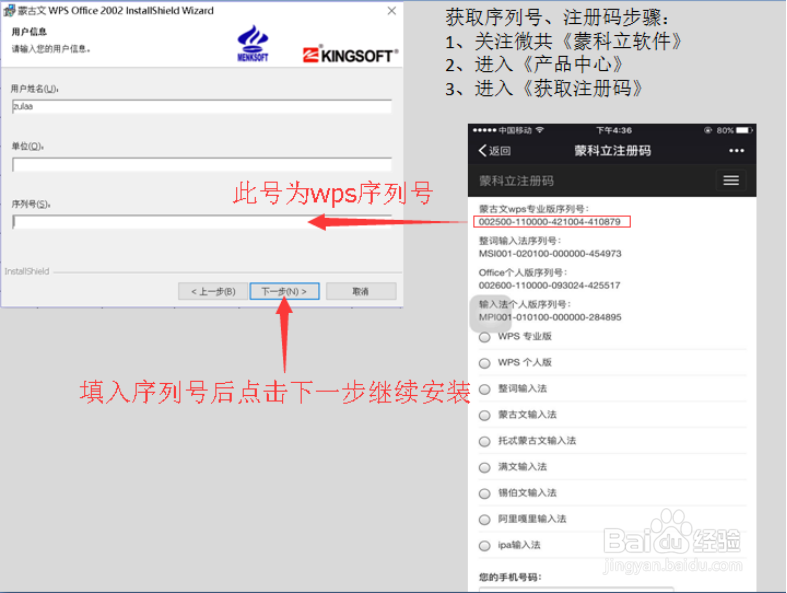This screenshot has height=593, width=787.
Task: Click the Cancel (取消) button
Action: (361, 291)
